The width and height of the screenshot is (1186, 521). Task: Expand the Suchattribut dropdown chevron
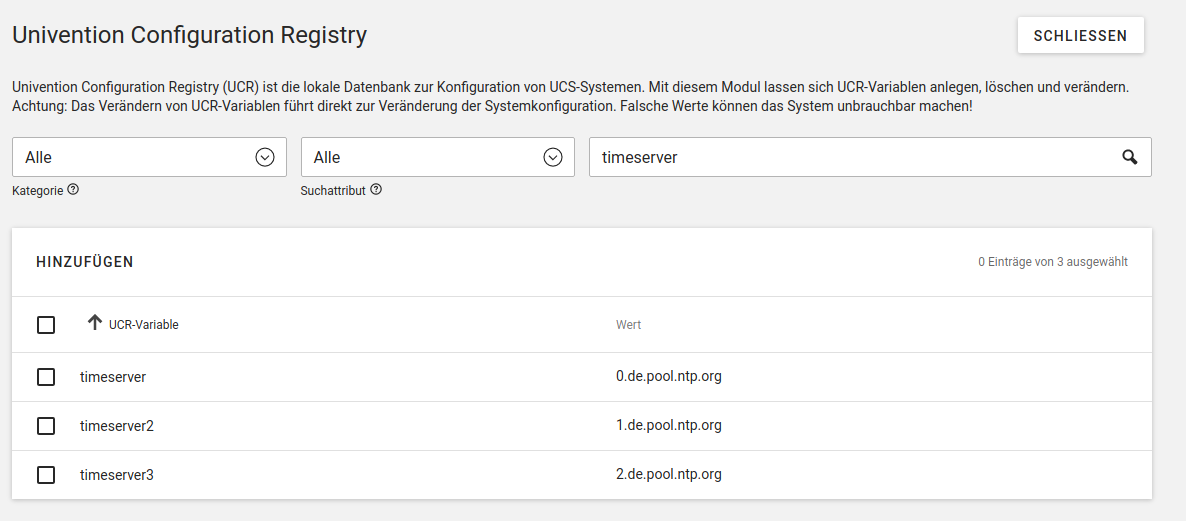553,157
